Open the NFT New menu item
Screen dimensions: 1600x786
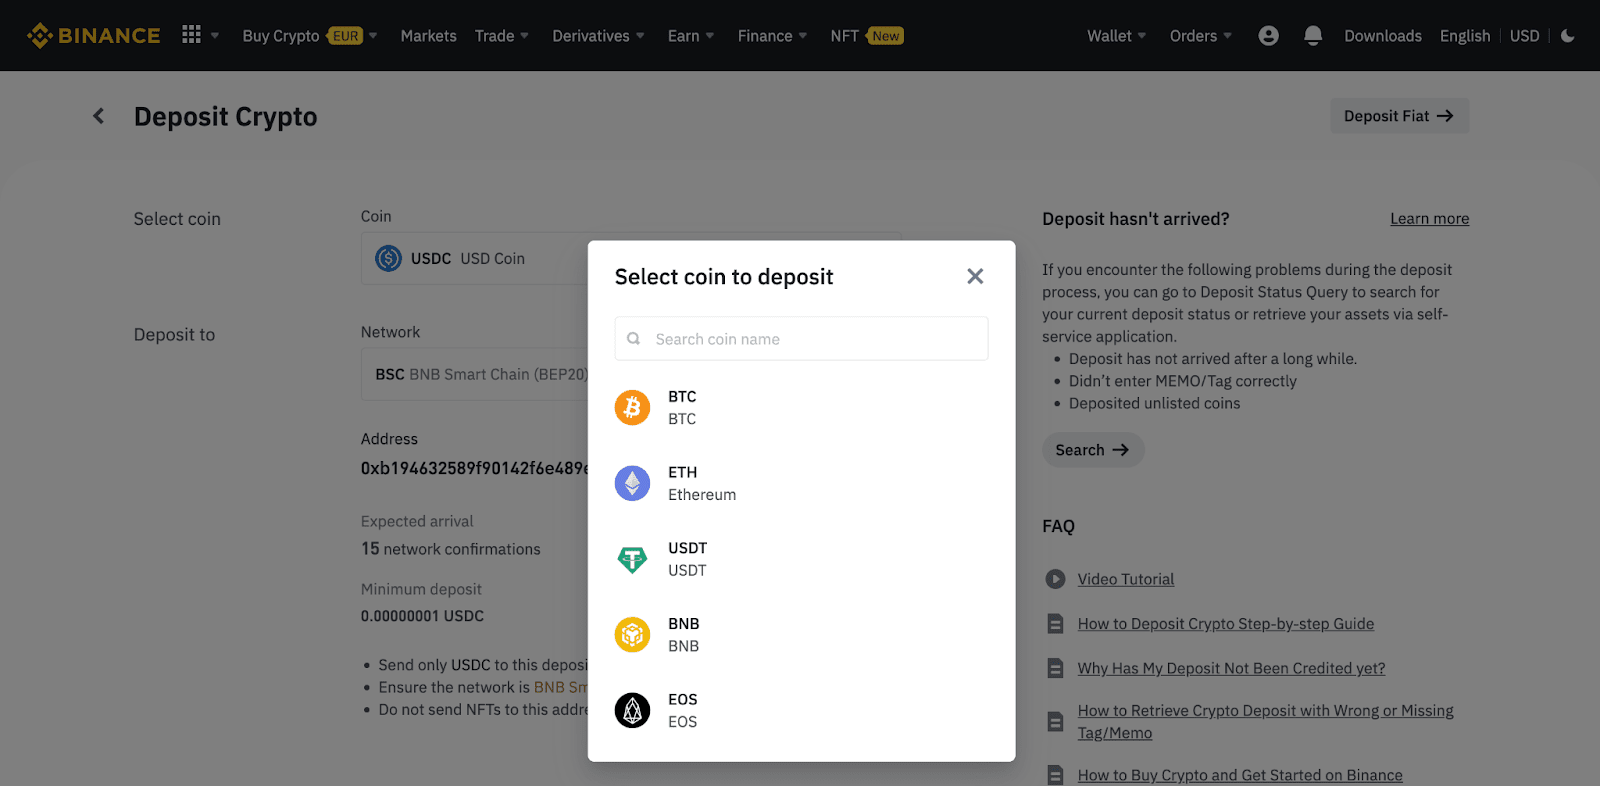866,36
